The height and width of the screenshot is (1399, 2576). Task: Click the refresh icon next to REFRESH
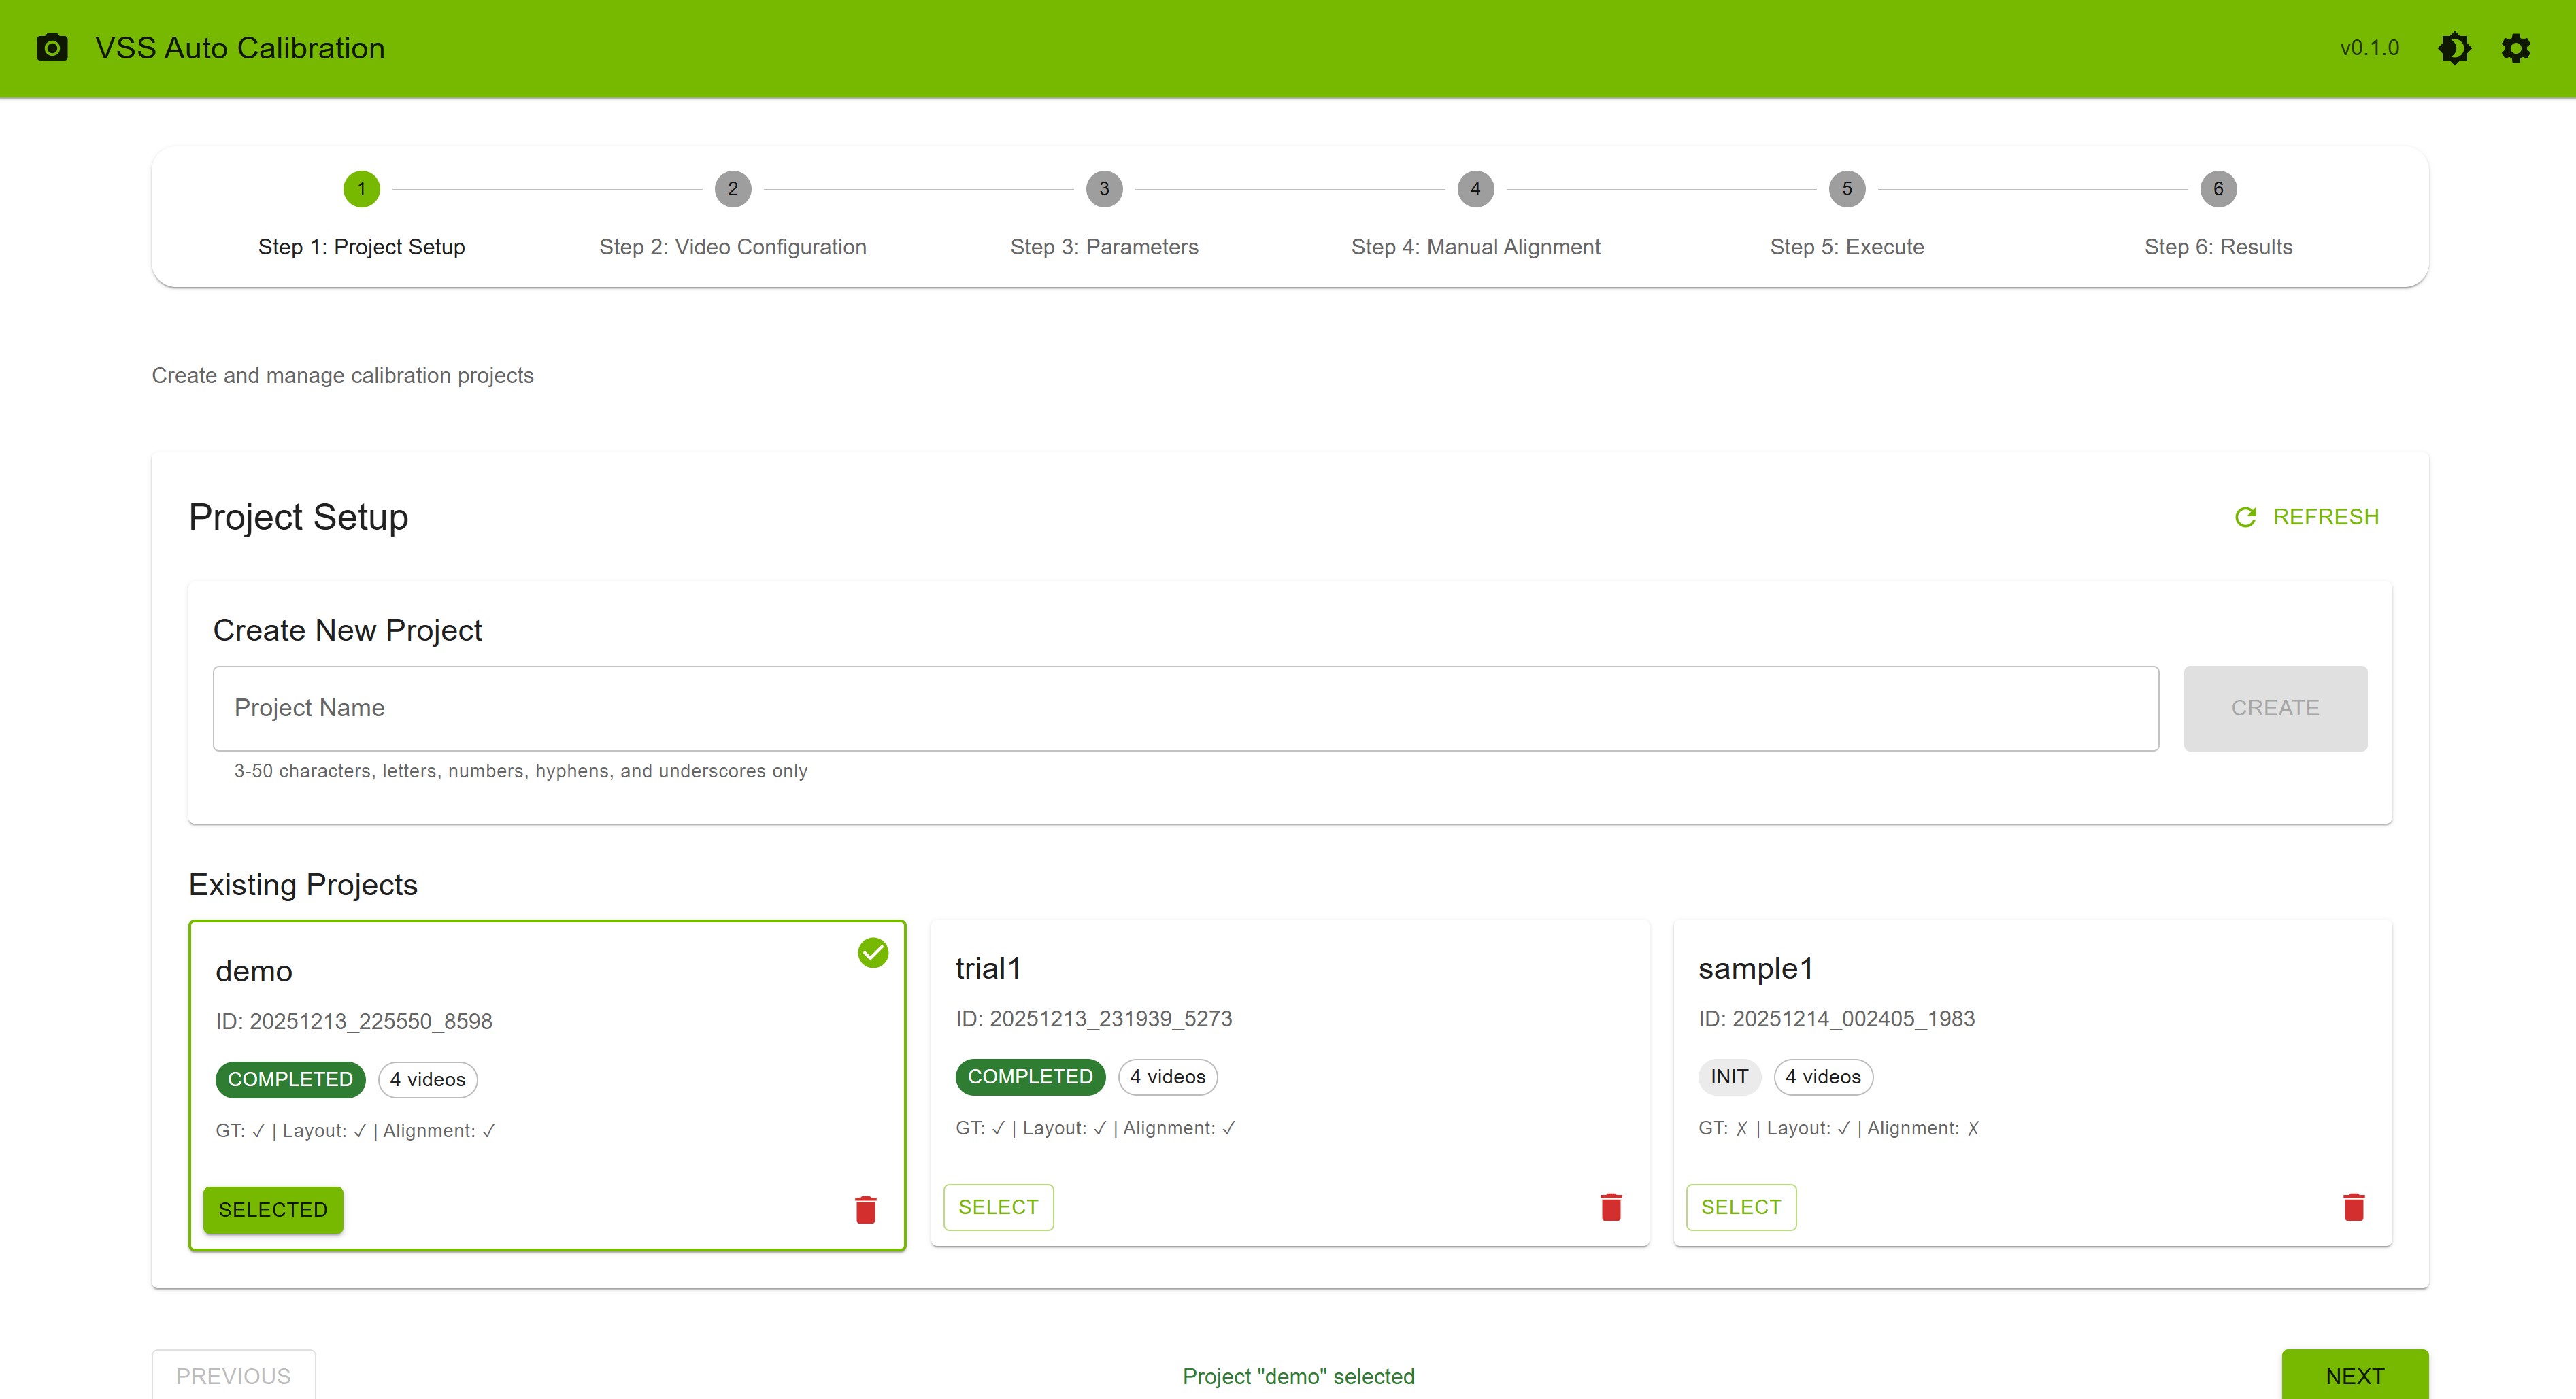(2246, 517)
